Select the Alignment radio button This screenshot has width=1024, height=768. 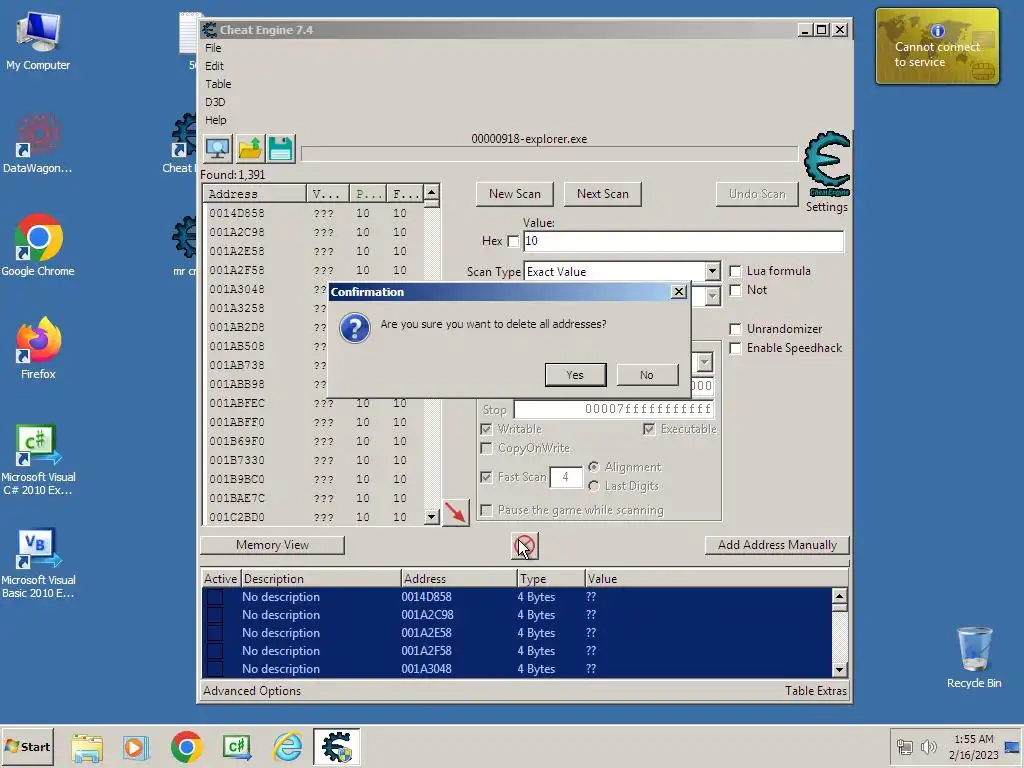(594, 467)
